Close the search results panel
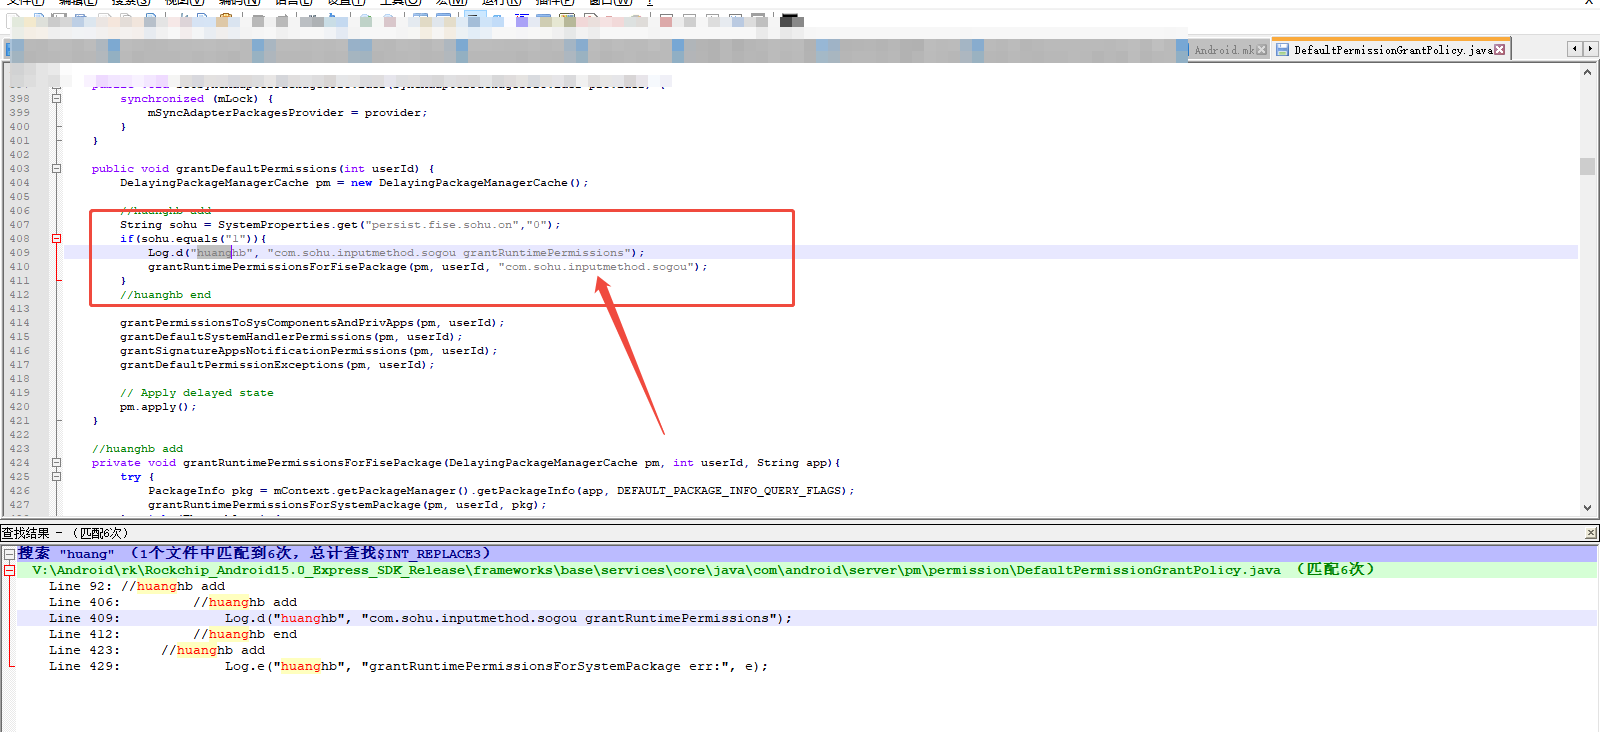The width and height of the screenshot is (1600, 732). click(x=1591, y=533)
